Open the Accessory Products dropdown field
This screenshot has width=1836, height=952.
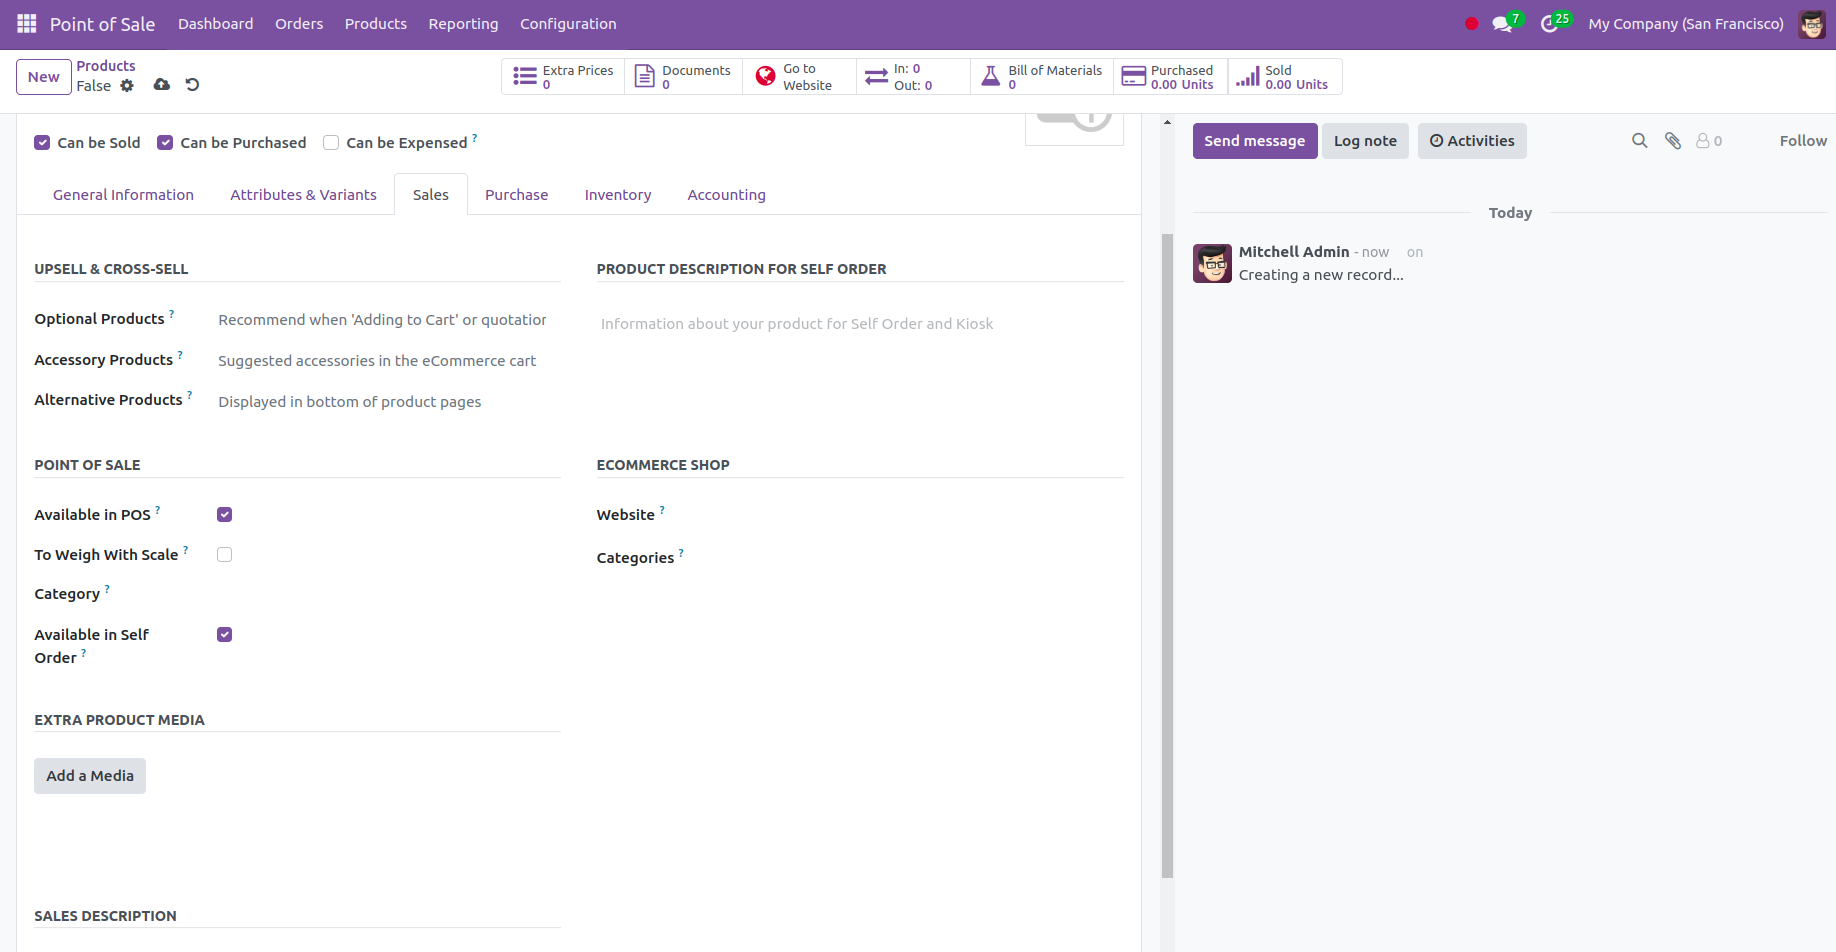pyautogui.click(x=382, y=361)
